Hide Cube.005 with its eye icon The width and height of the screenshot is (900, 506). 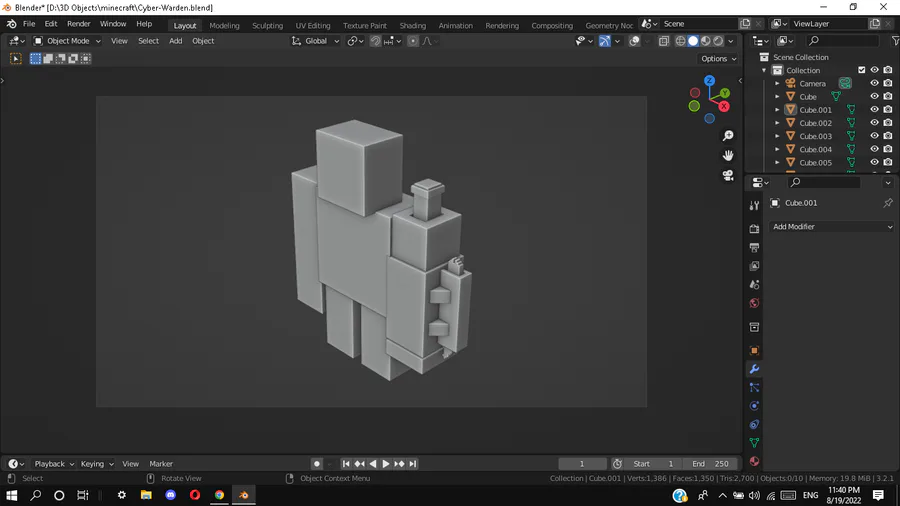point(874,162)
